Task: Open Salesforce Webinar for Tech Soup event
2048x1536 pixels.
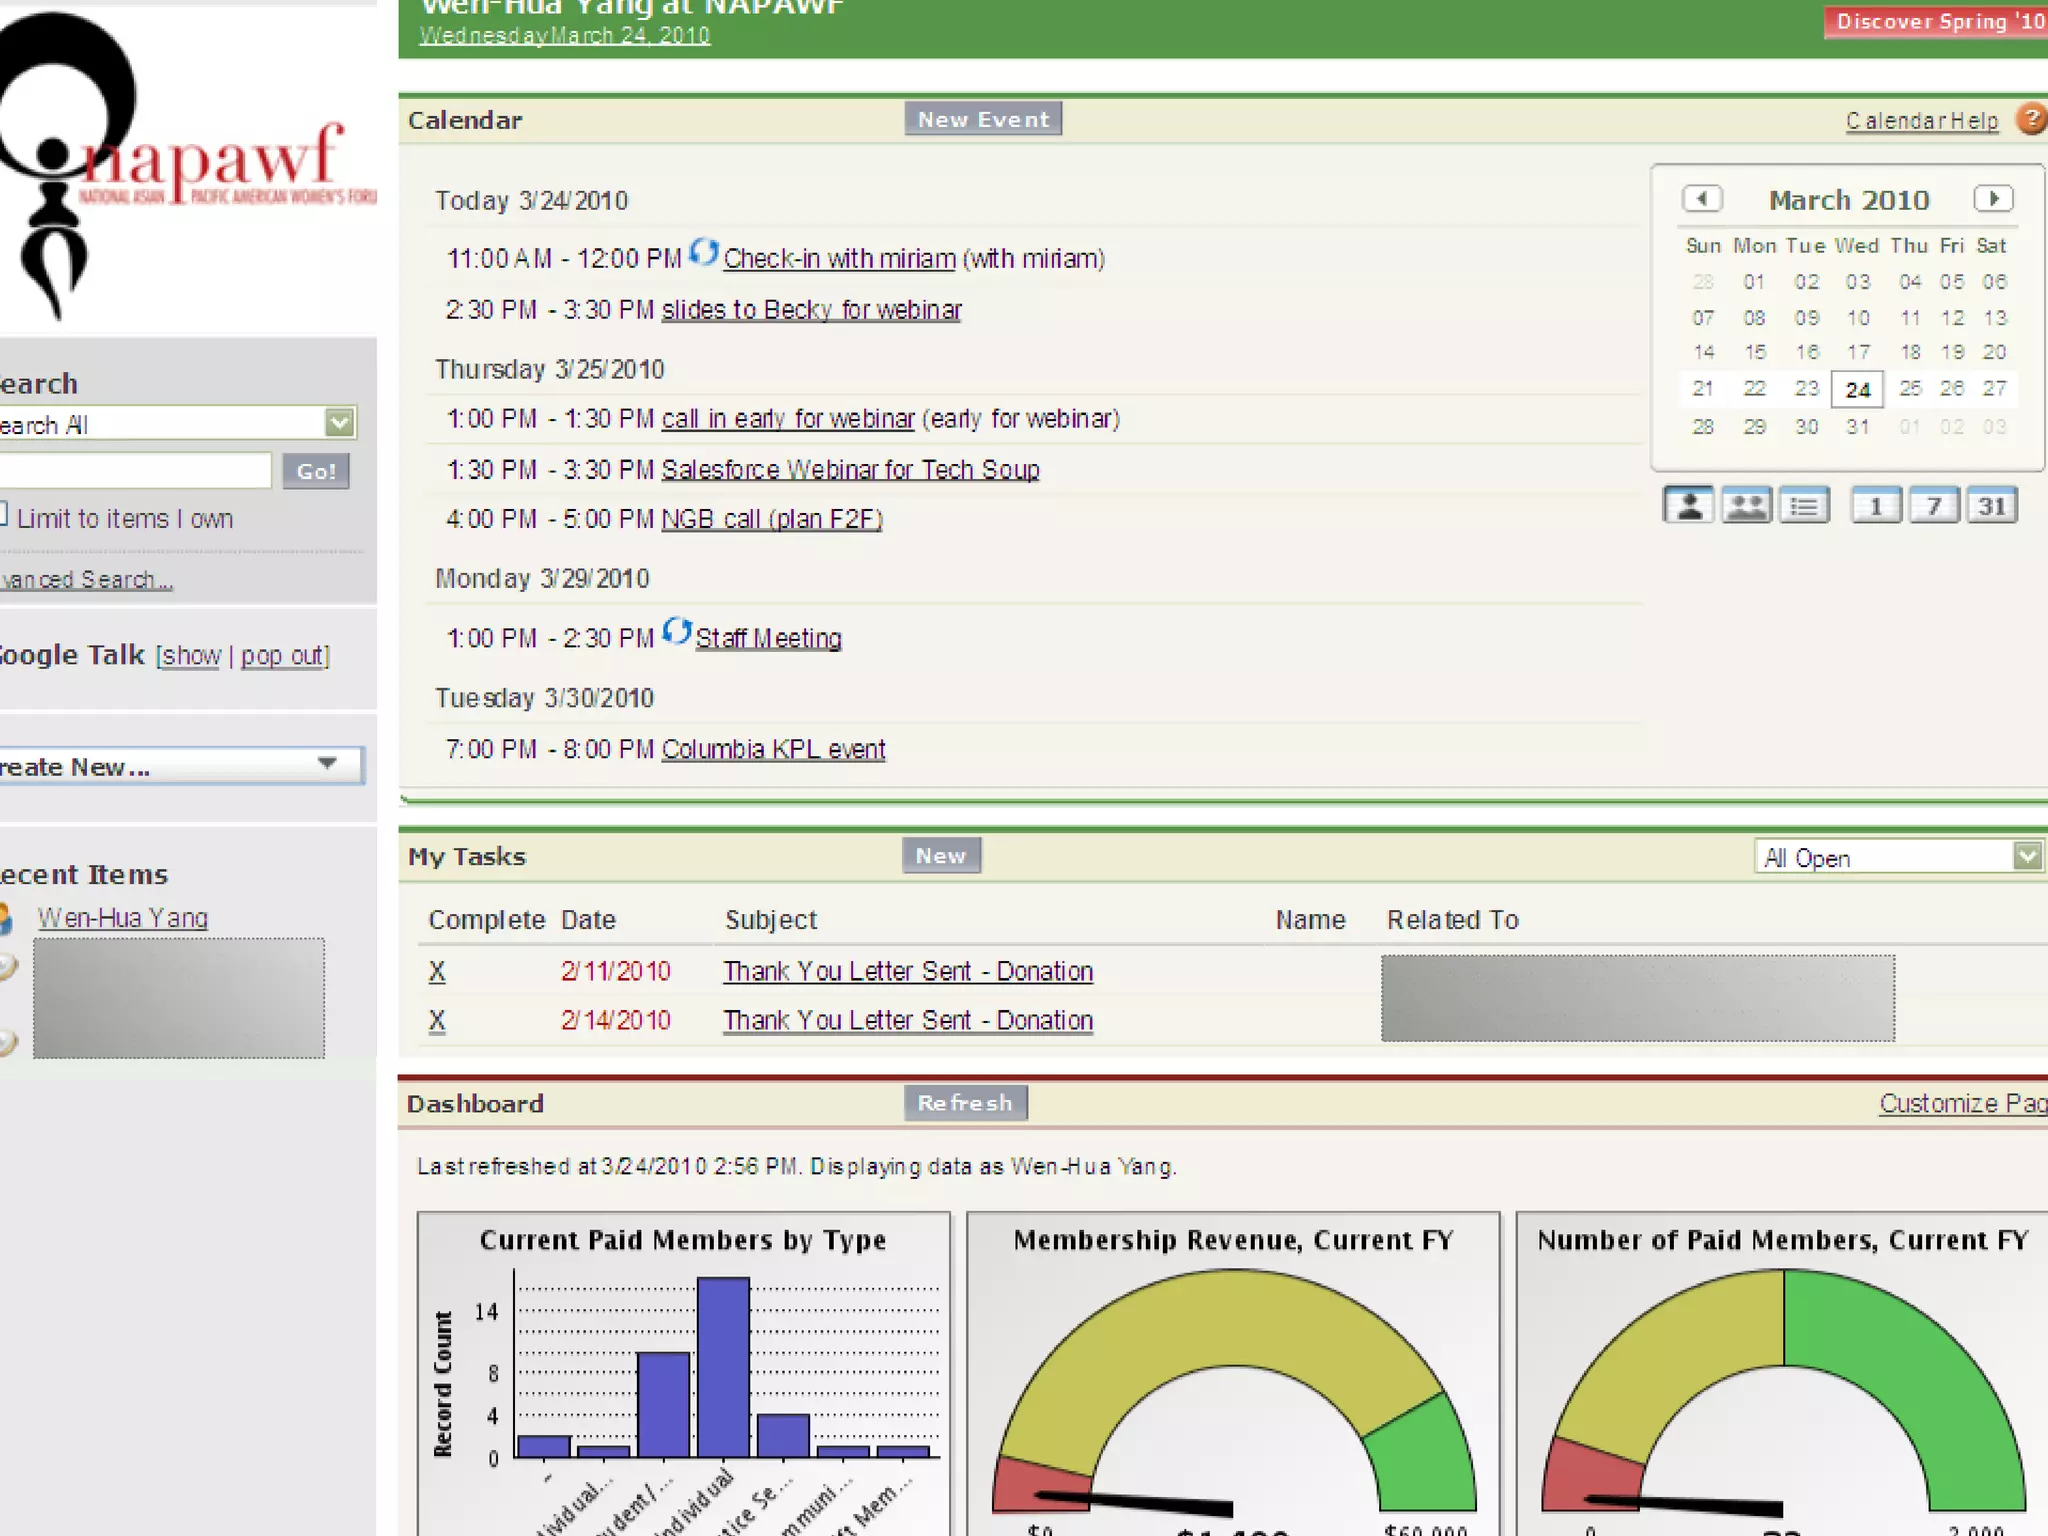Action: point(850,469)
